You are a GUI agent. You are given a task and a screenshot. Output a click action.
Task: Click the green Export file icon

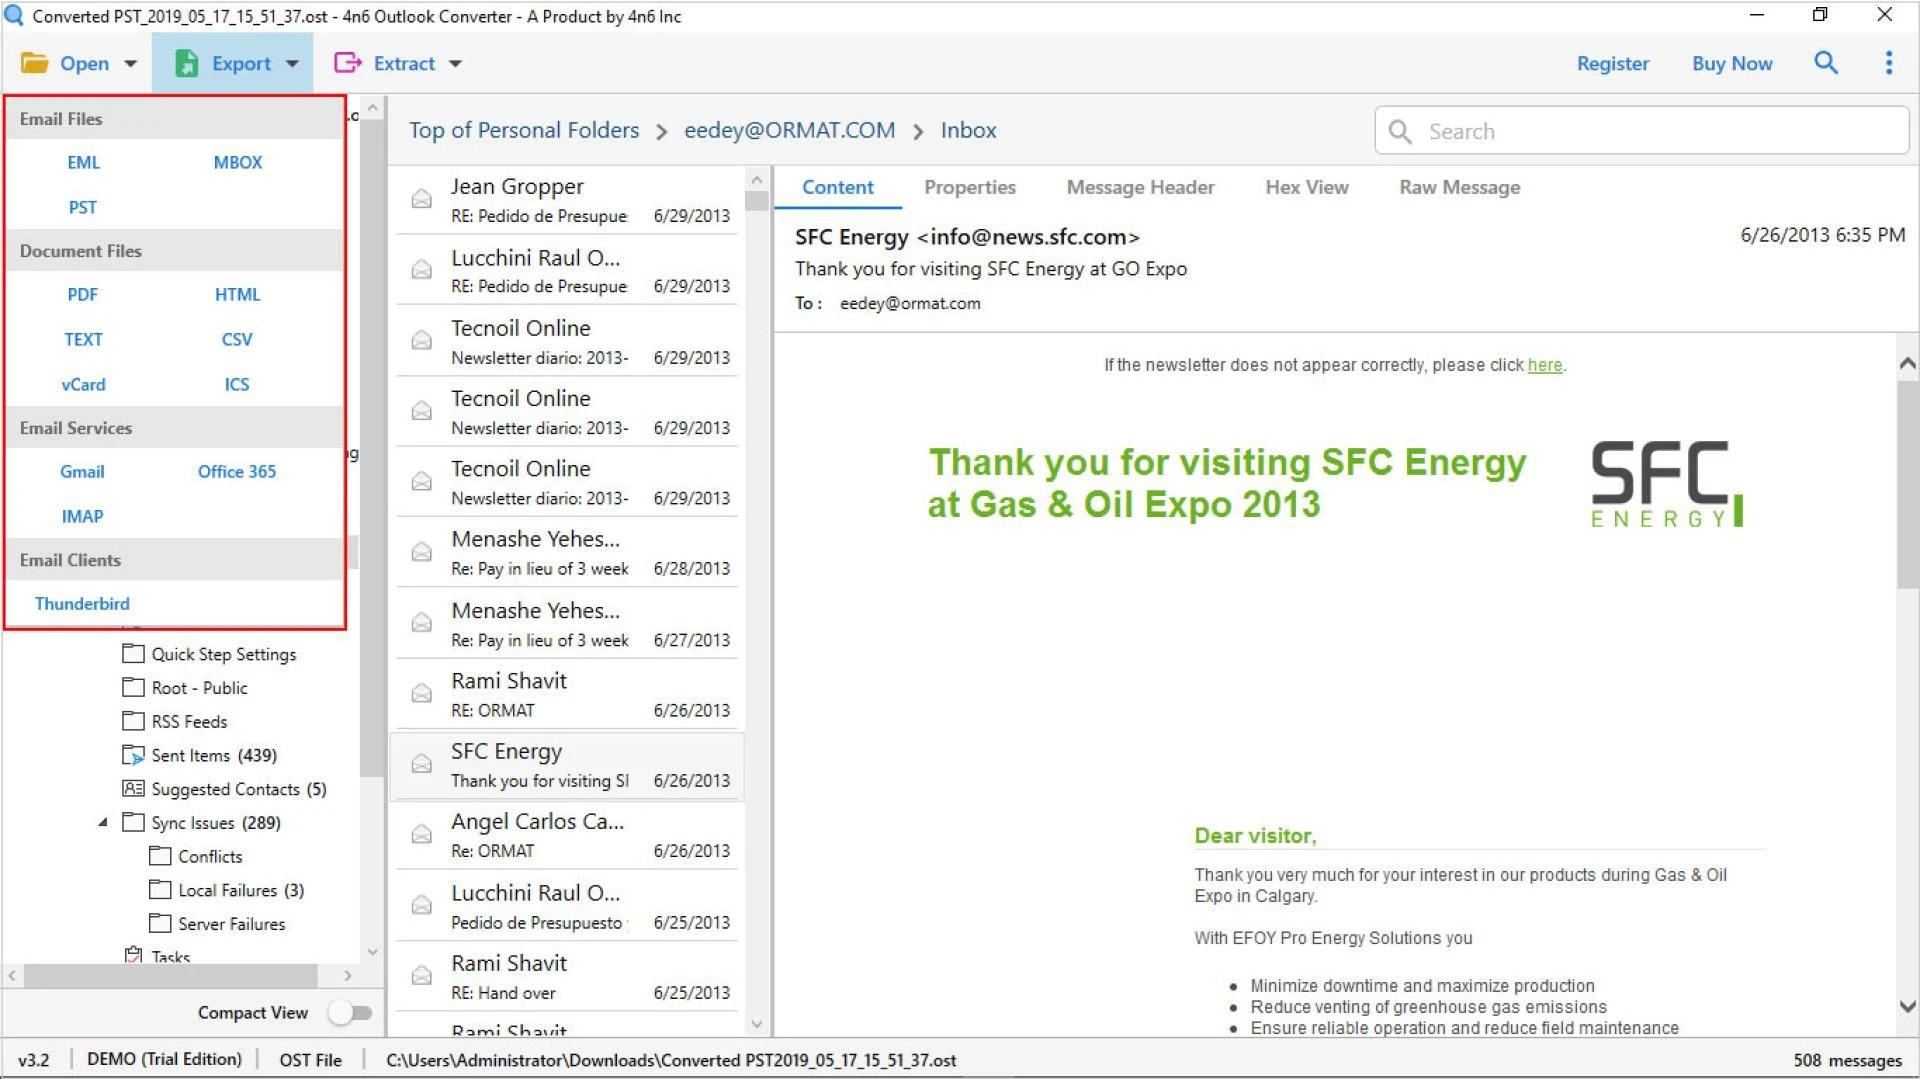tap(186, 63)
